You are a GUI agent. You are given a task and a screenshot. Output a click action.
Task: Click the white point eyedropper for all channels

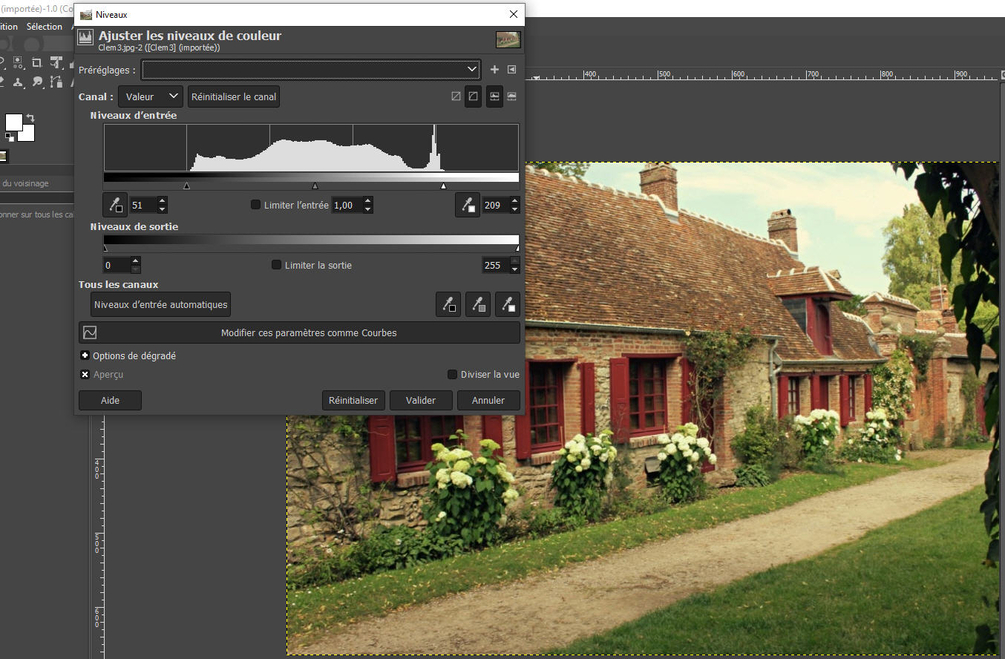(508, 304)
